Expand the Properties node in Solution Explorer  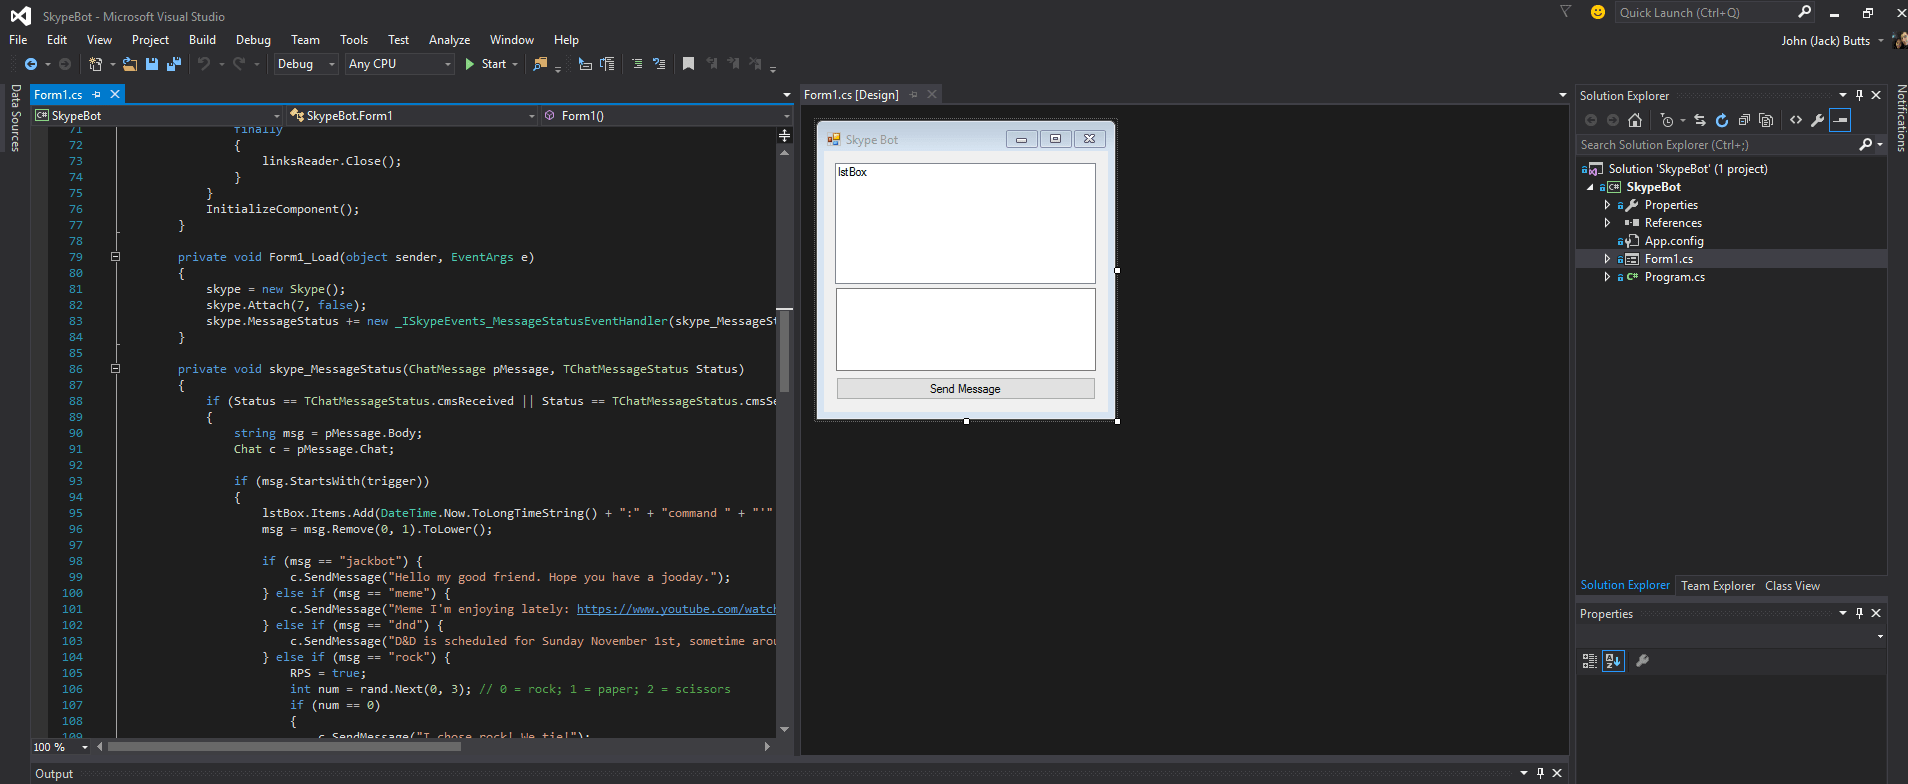pyautogui.click(x=1607, y=205)
